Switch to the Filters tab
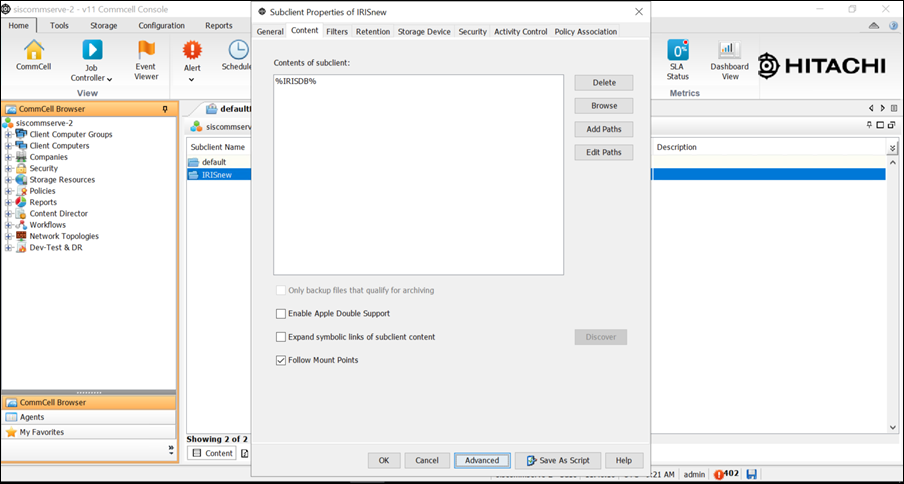This screenshot has height=484, width=904. pos(337,32)
